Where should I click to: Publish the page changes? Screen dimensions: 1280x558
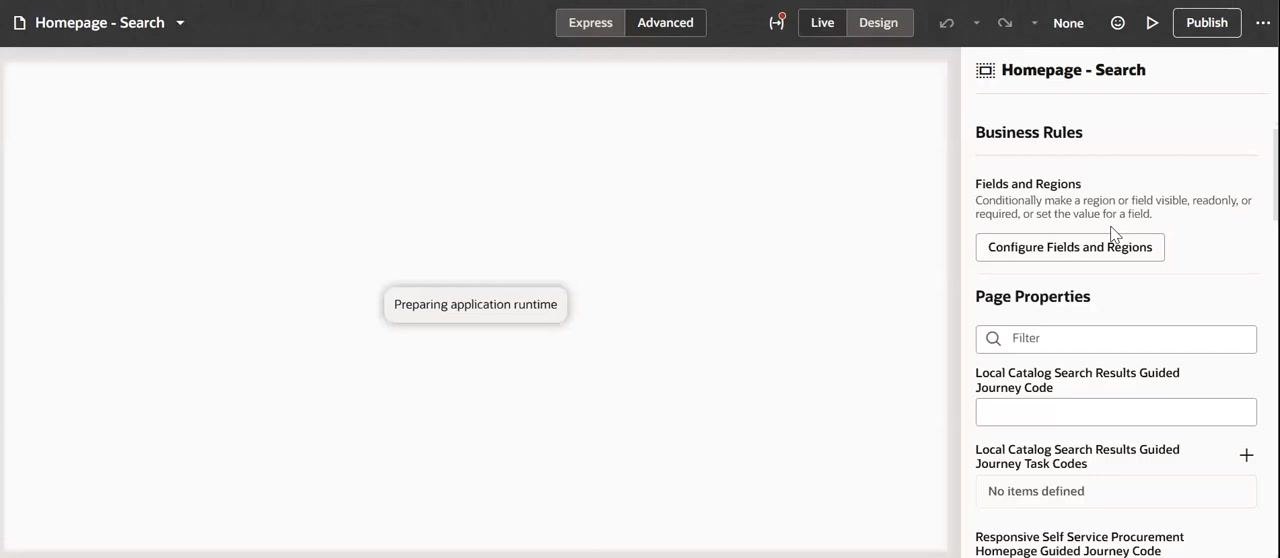(x=1207, y=23)
